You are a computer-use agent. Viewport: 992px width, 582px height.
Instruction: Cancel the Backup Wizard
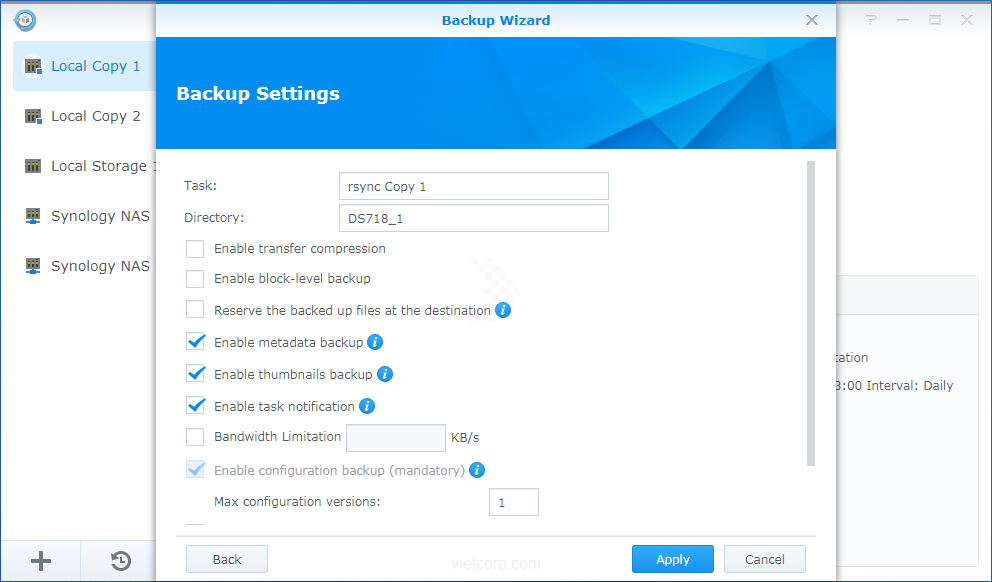[764, 559]
